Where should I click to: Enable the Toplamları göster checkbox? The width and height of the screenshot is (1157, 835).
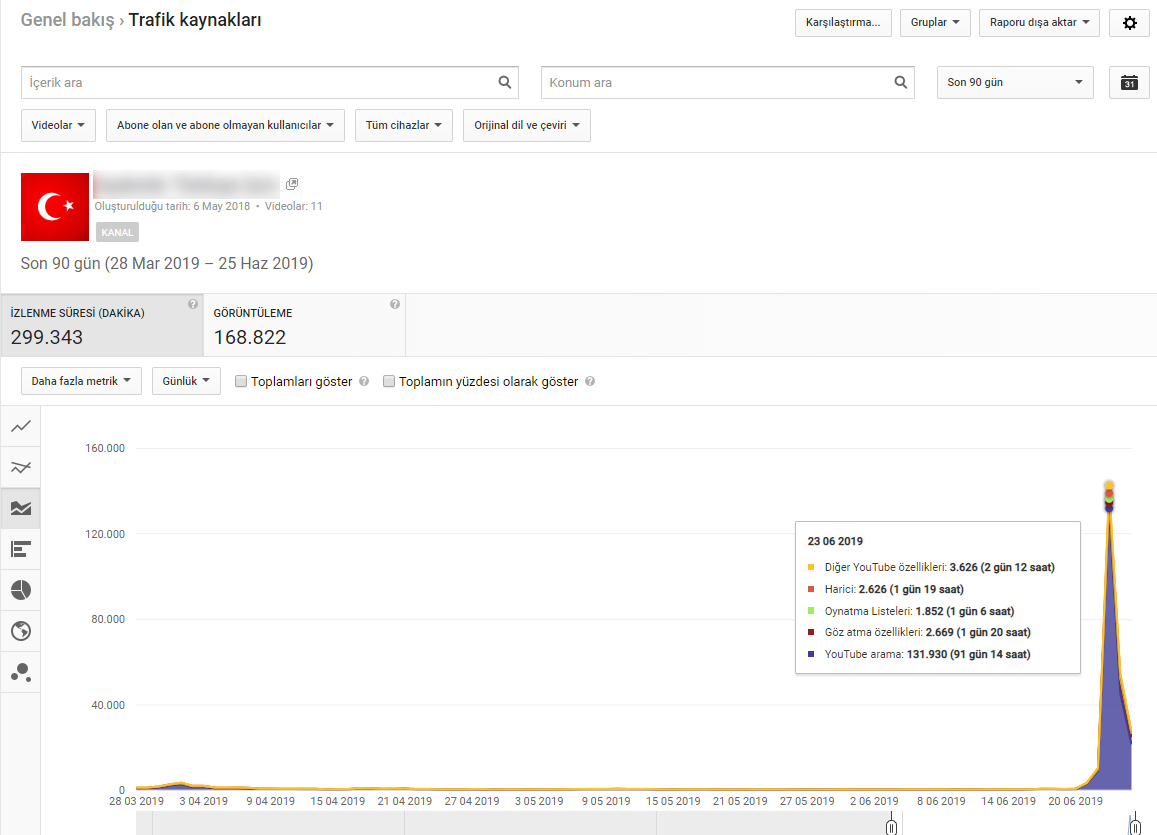(x=241, y=381)
